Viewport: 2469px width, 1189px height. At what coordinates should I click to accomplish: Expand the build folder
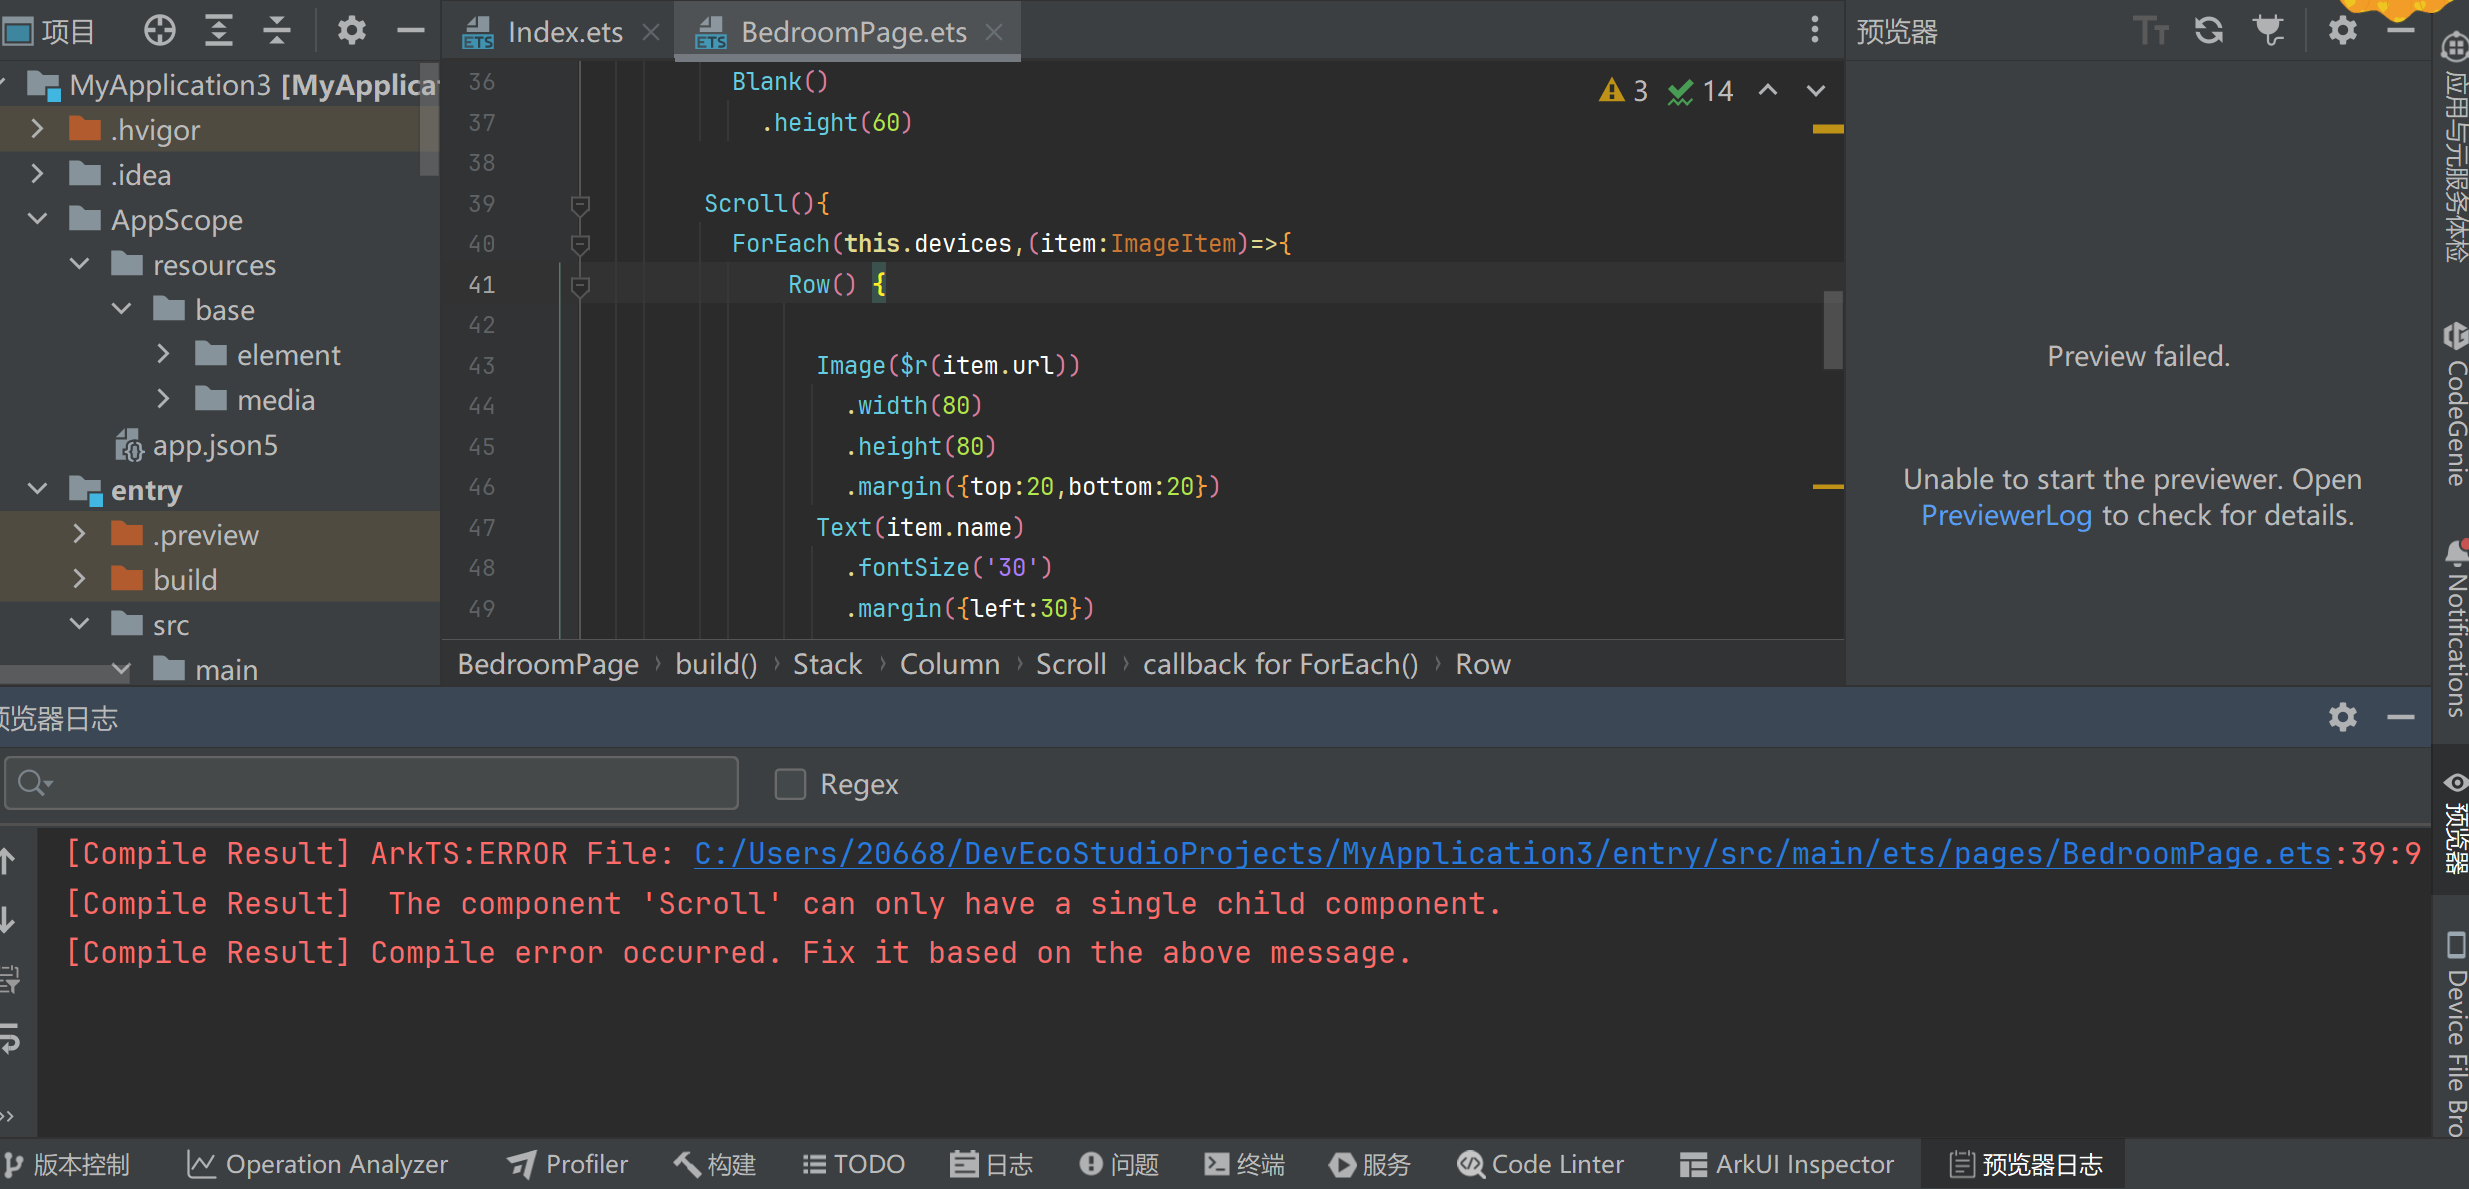coord(79,579)
